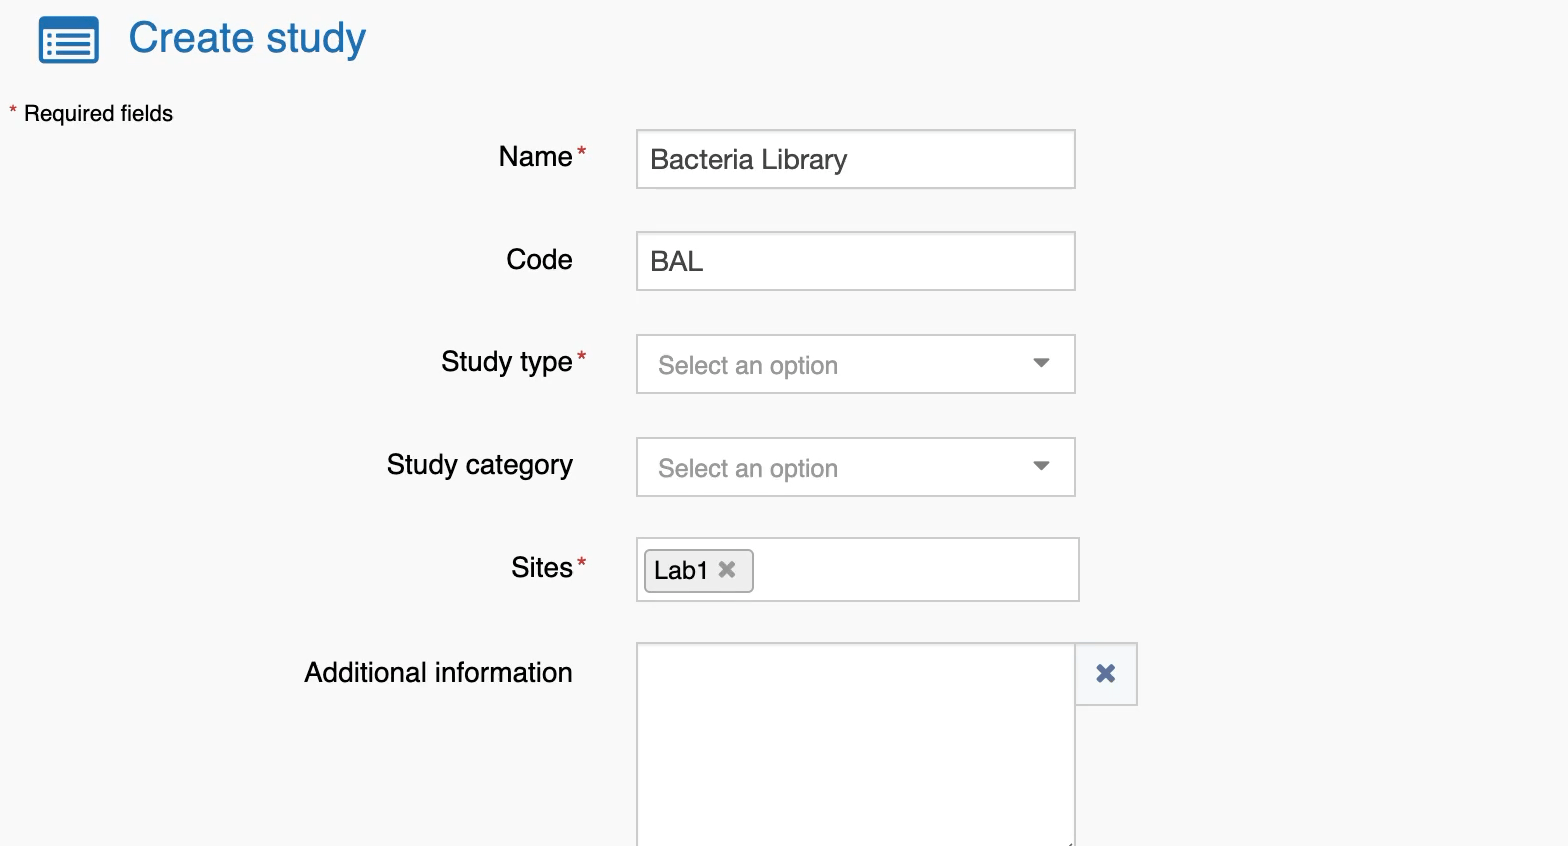
Task: Remove the Lab1 site tag
Action: coord(727,569)
